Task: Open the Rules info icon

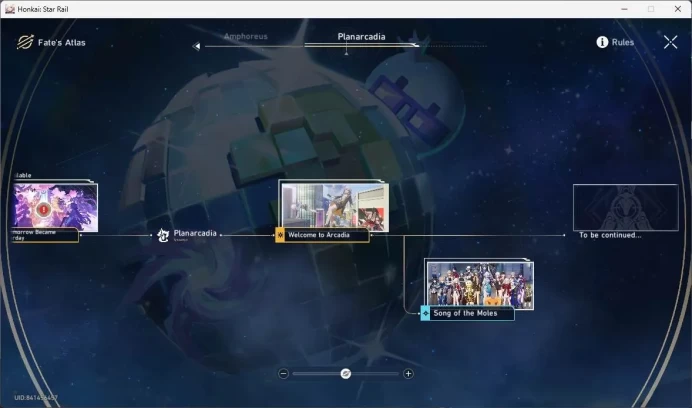Action: coord(602,42)
